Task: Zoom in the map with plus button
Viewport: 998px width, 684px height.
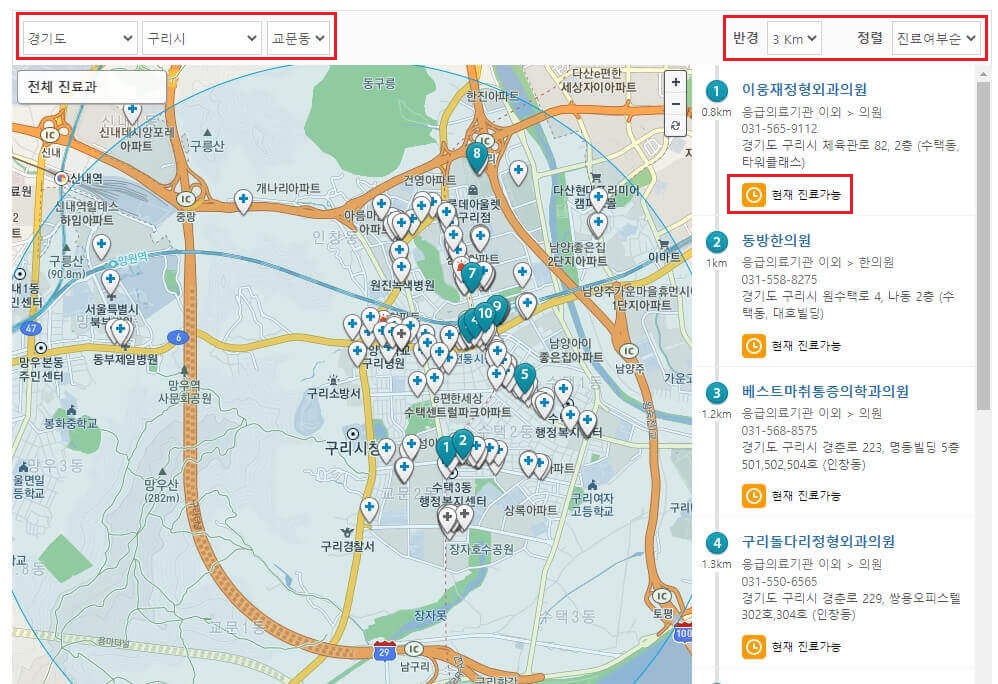Action: pos(675,81)
